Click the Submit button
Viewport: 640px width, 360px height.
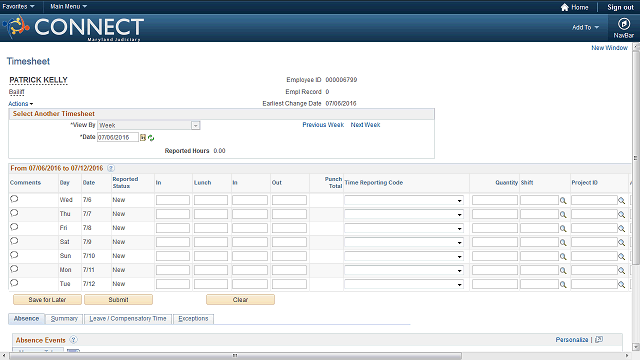pos(118,300)
